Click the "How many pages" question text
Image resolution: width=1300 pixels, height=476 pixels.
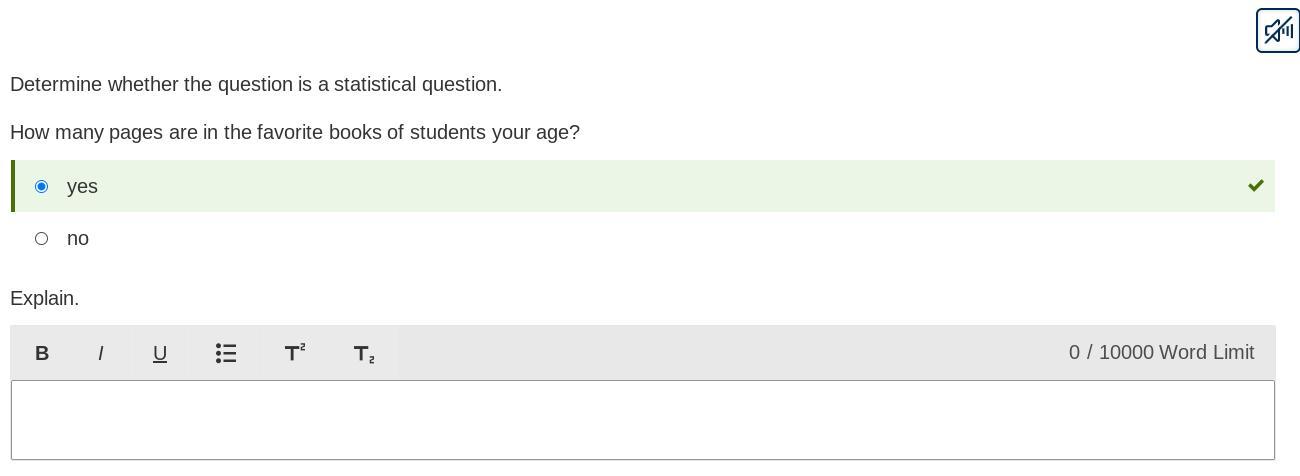point(295,132)
